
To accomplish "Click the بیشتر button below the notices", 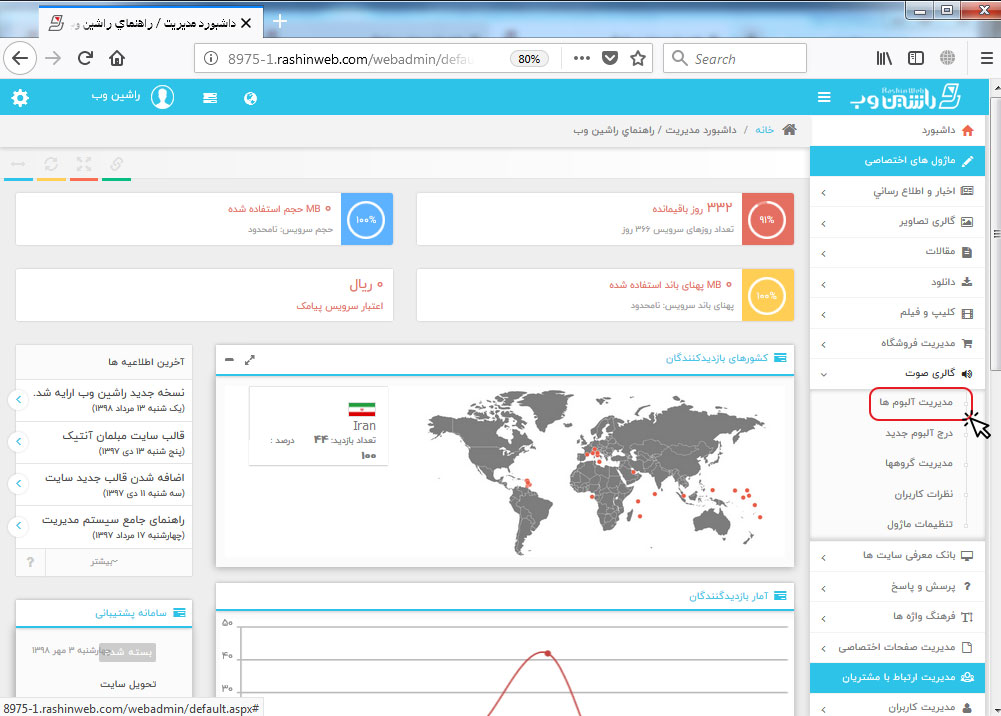I will pos(104,562).
